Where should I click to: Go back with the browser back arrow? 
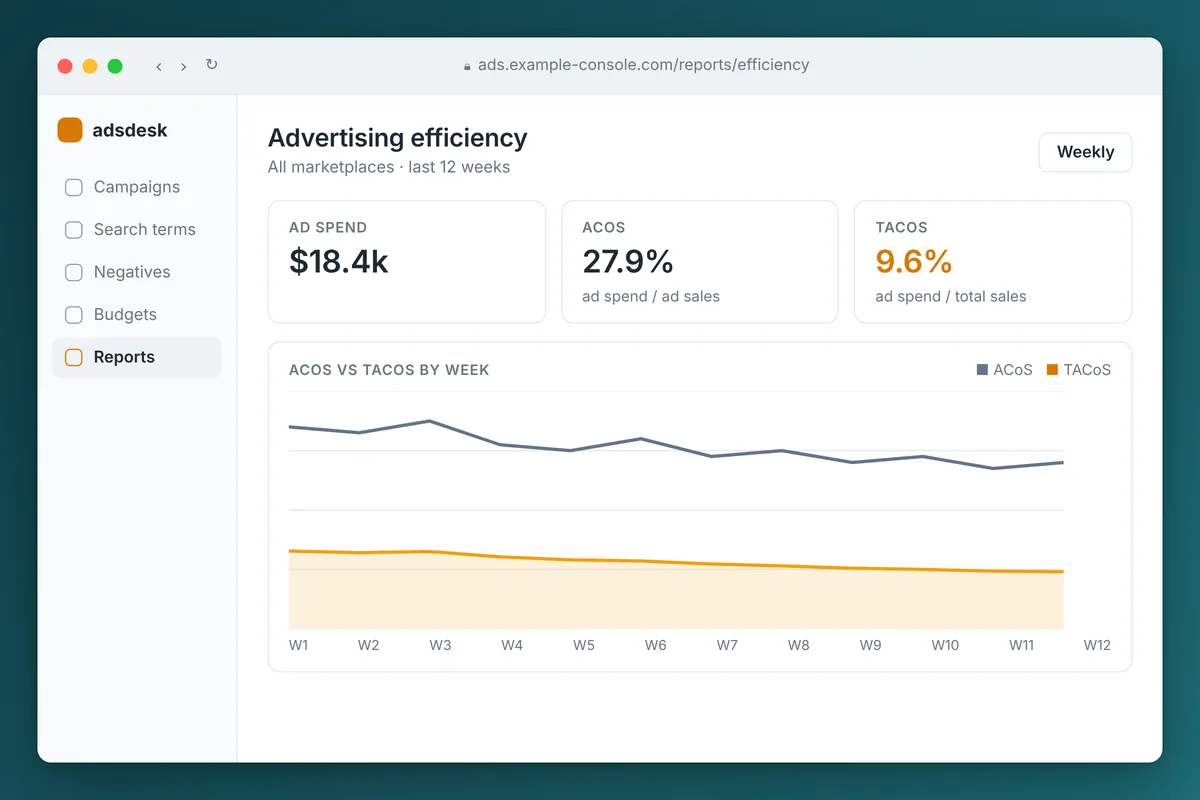tap(158, 66)
